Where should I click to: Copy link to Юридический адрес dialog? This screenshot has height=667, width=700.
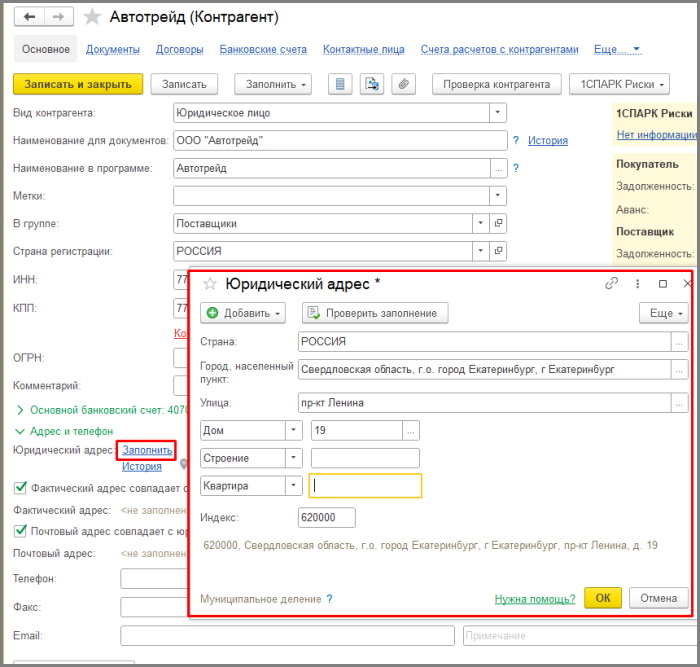pyautogui.click(x=611, y=284)
